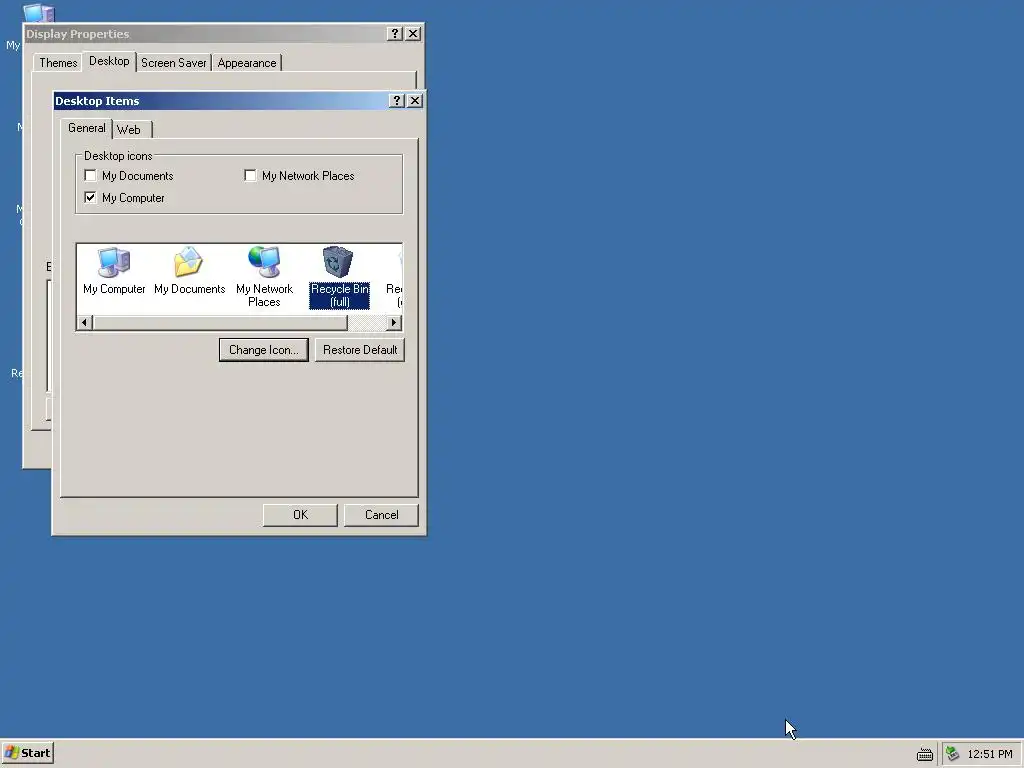Click the Restore Default button
1024x768 pixels.
point(360,350)
